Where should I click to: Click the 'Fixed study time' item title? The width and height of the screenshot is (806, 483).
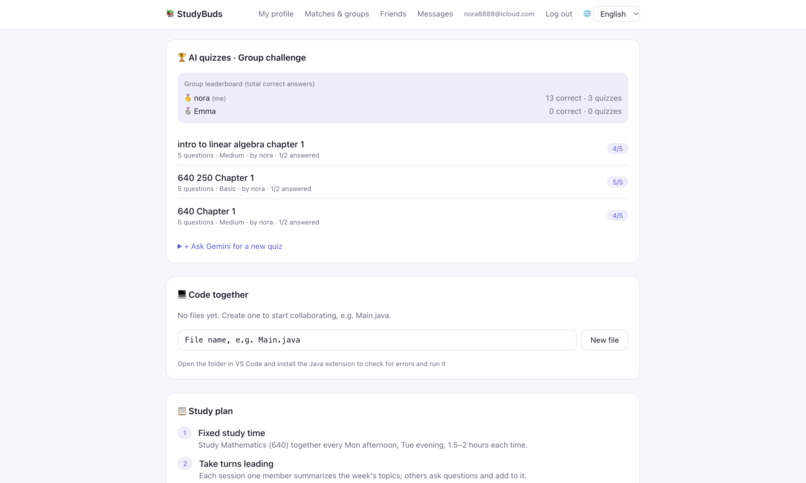click(x=231, y=433)
